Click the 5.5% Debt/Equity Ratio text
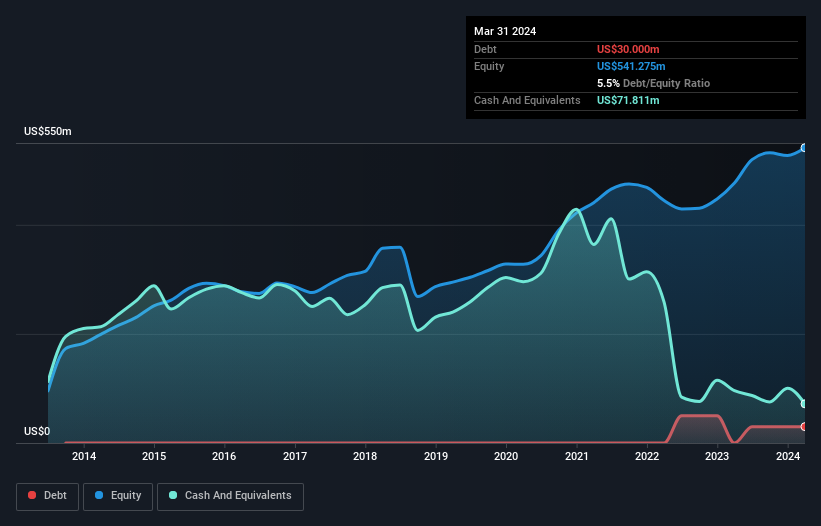This screenshot has height=526, width=821. click(x=653, y=83)
